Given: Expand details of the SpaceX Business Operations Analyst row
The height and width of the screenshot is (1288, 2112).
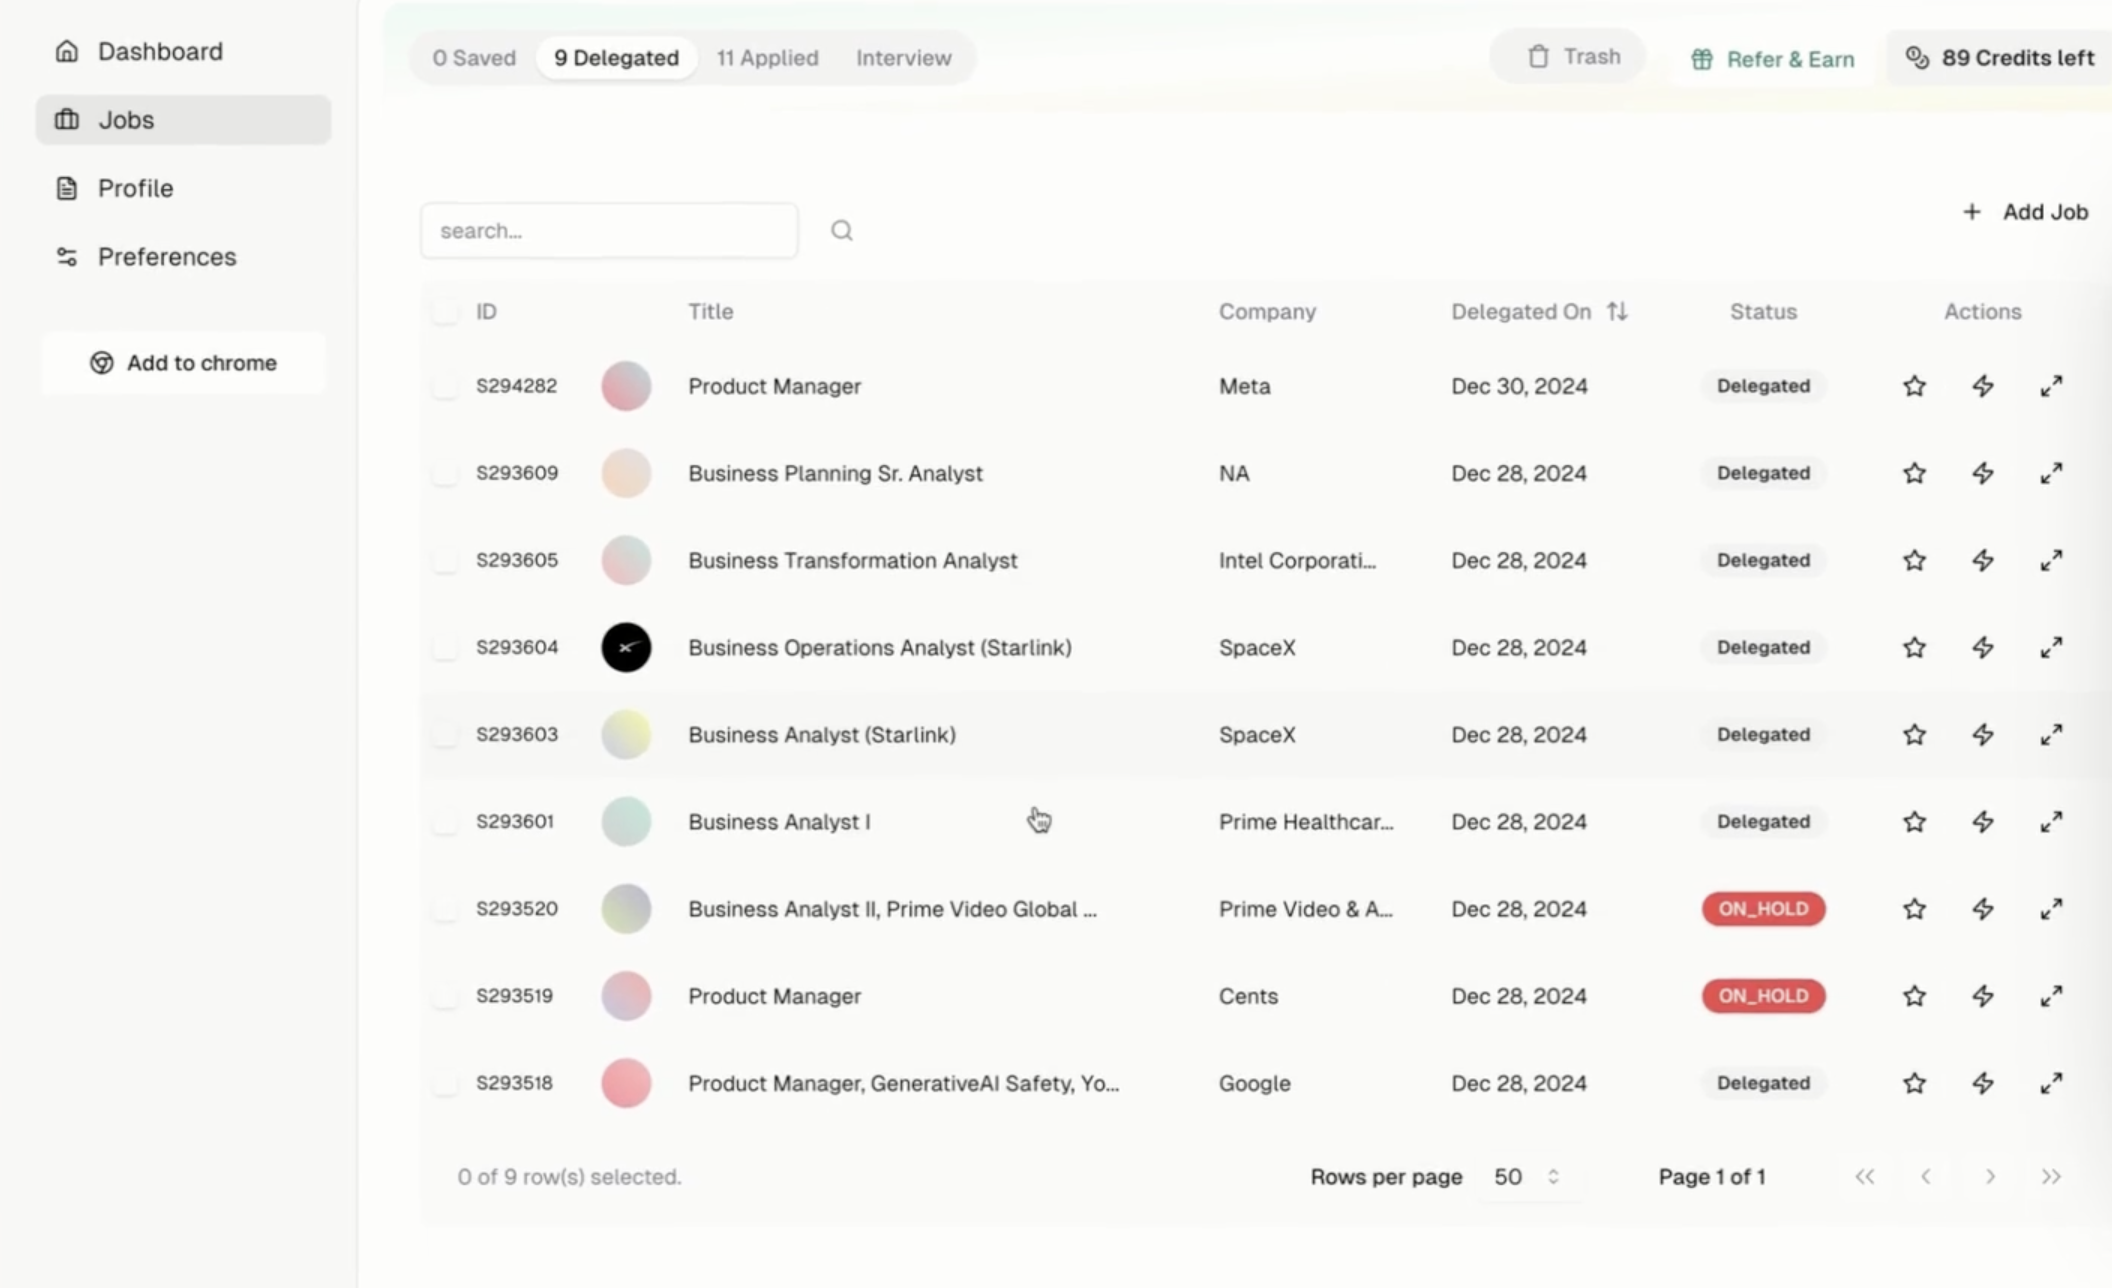Looking at the screenshot, I should click(x=2052, y=647).
